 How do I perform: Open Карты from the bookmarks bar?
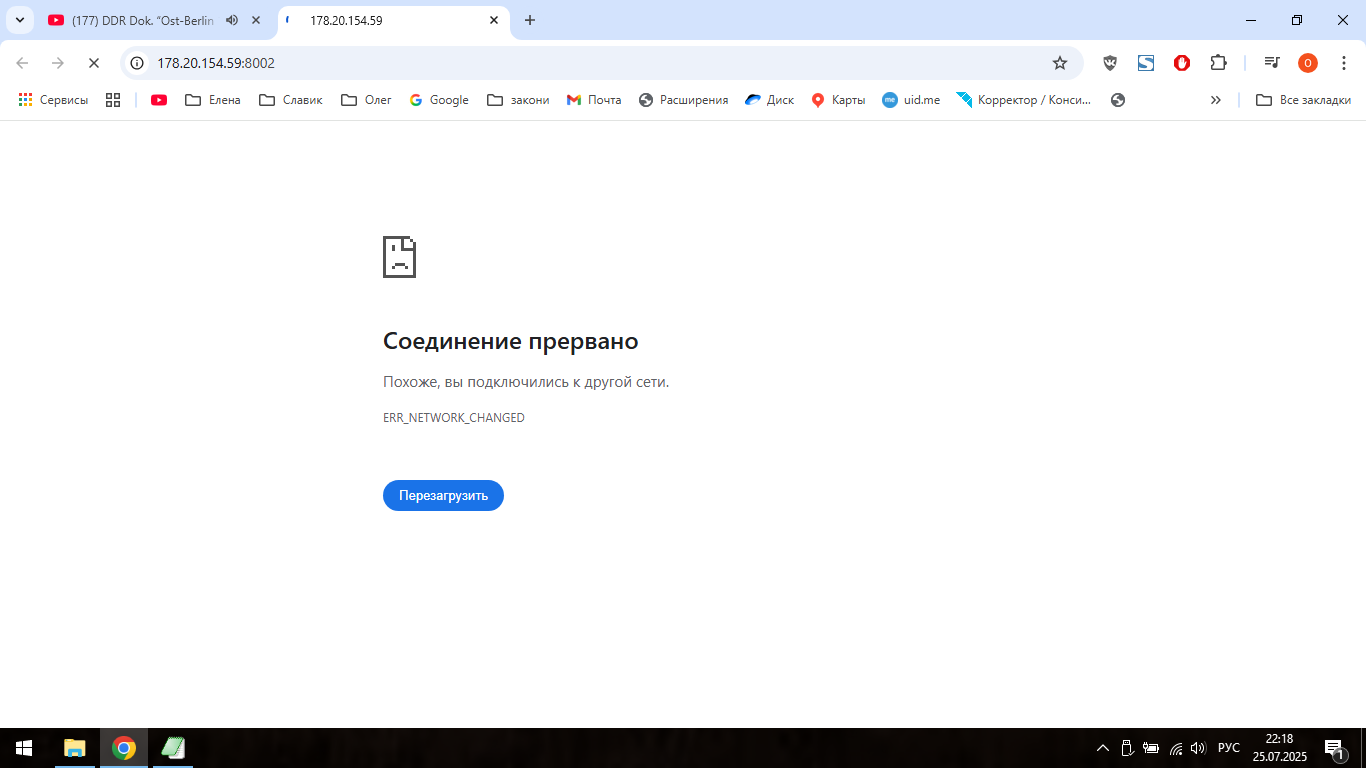coord(838,99)
